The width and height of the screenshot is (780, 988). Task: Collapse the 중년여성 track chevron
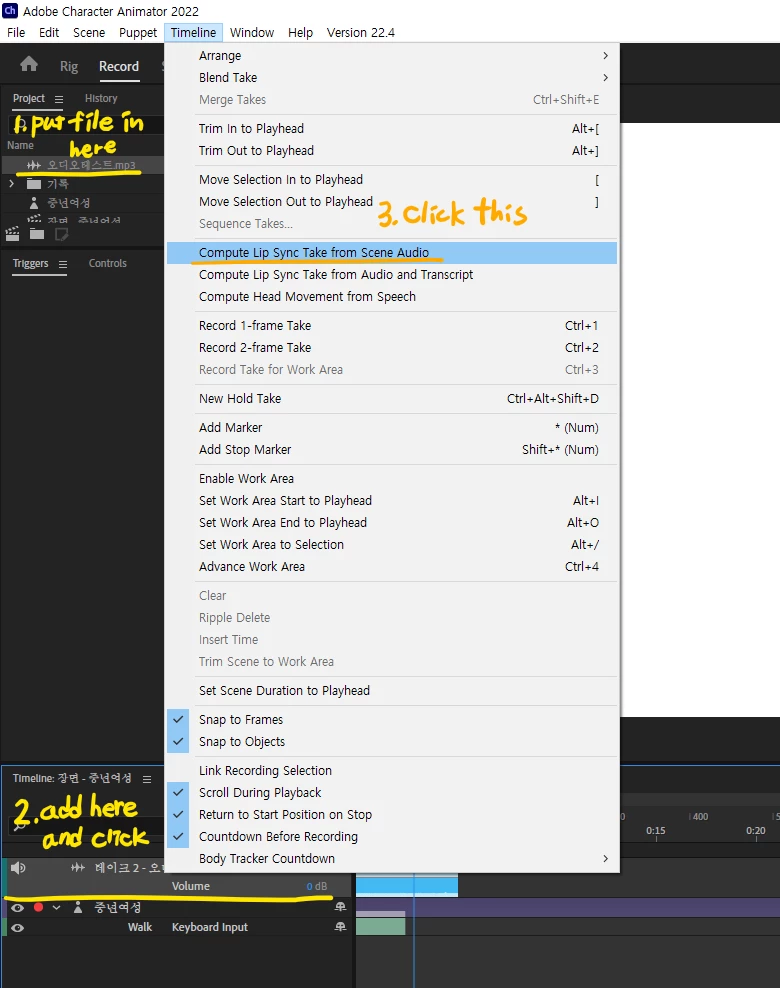click(x=57, y=907)
